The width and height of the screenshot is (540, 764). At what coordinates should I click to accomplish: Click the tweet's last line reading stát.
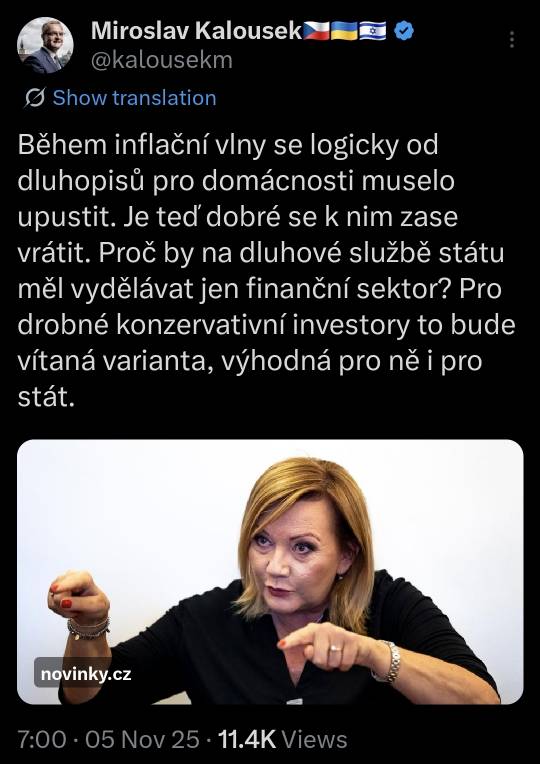46,398
